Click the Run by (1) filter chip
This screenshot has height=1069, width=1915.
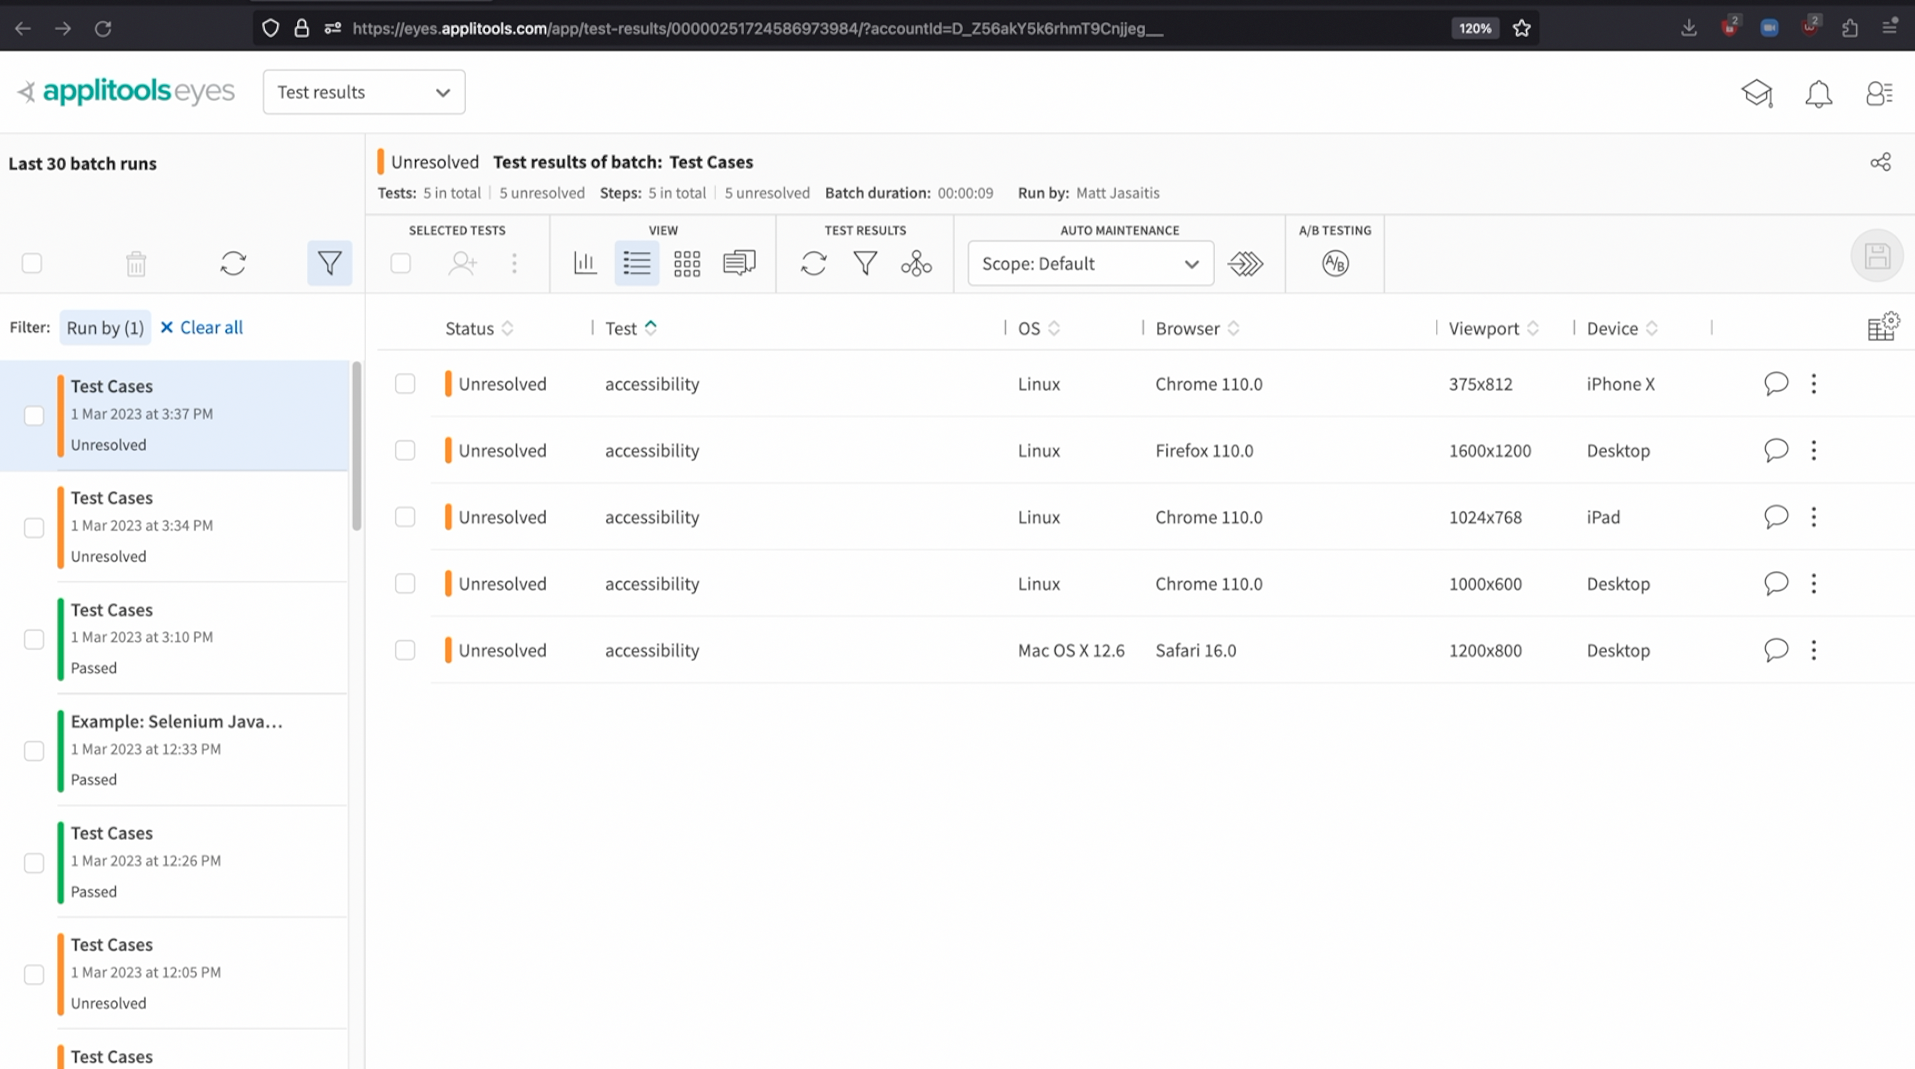tap(105, 327)
